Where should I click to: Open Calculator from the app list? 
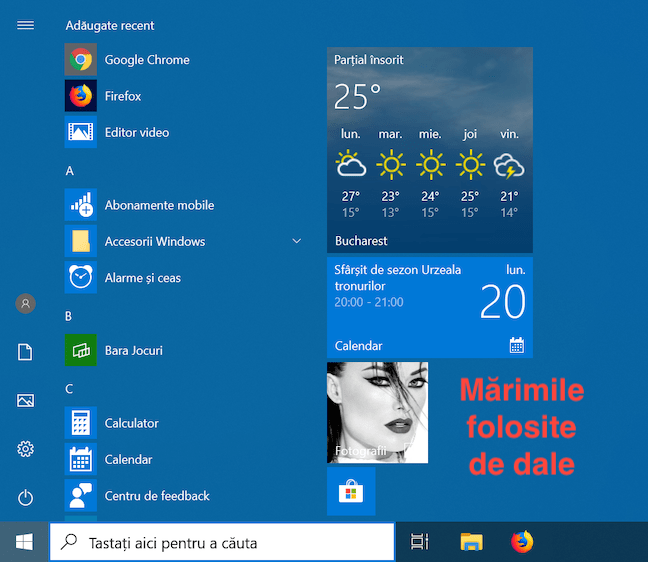(131, 423)
